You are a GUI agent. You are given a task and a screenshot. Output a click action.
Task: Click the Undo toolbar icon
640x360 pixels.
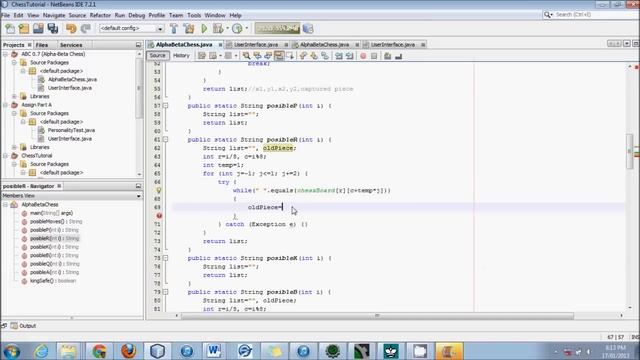71,29
